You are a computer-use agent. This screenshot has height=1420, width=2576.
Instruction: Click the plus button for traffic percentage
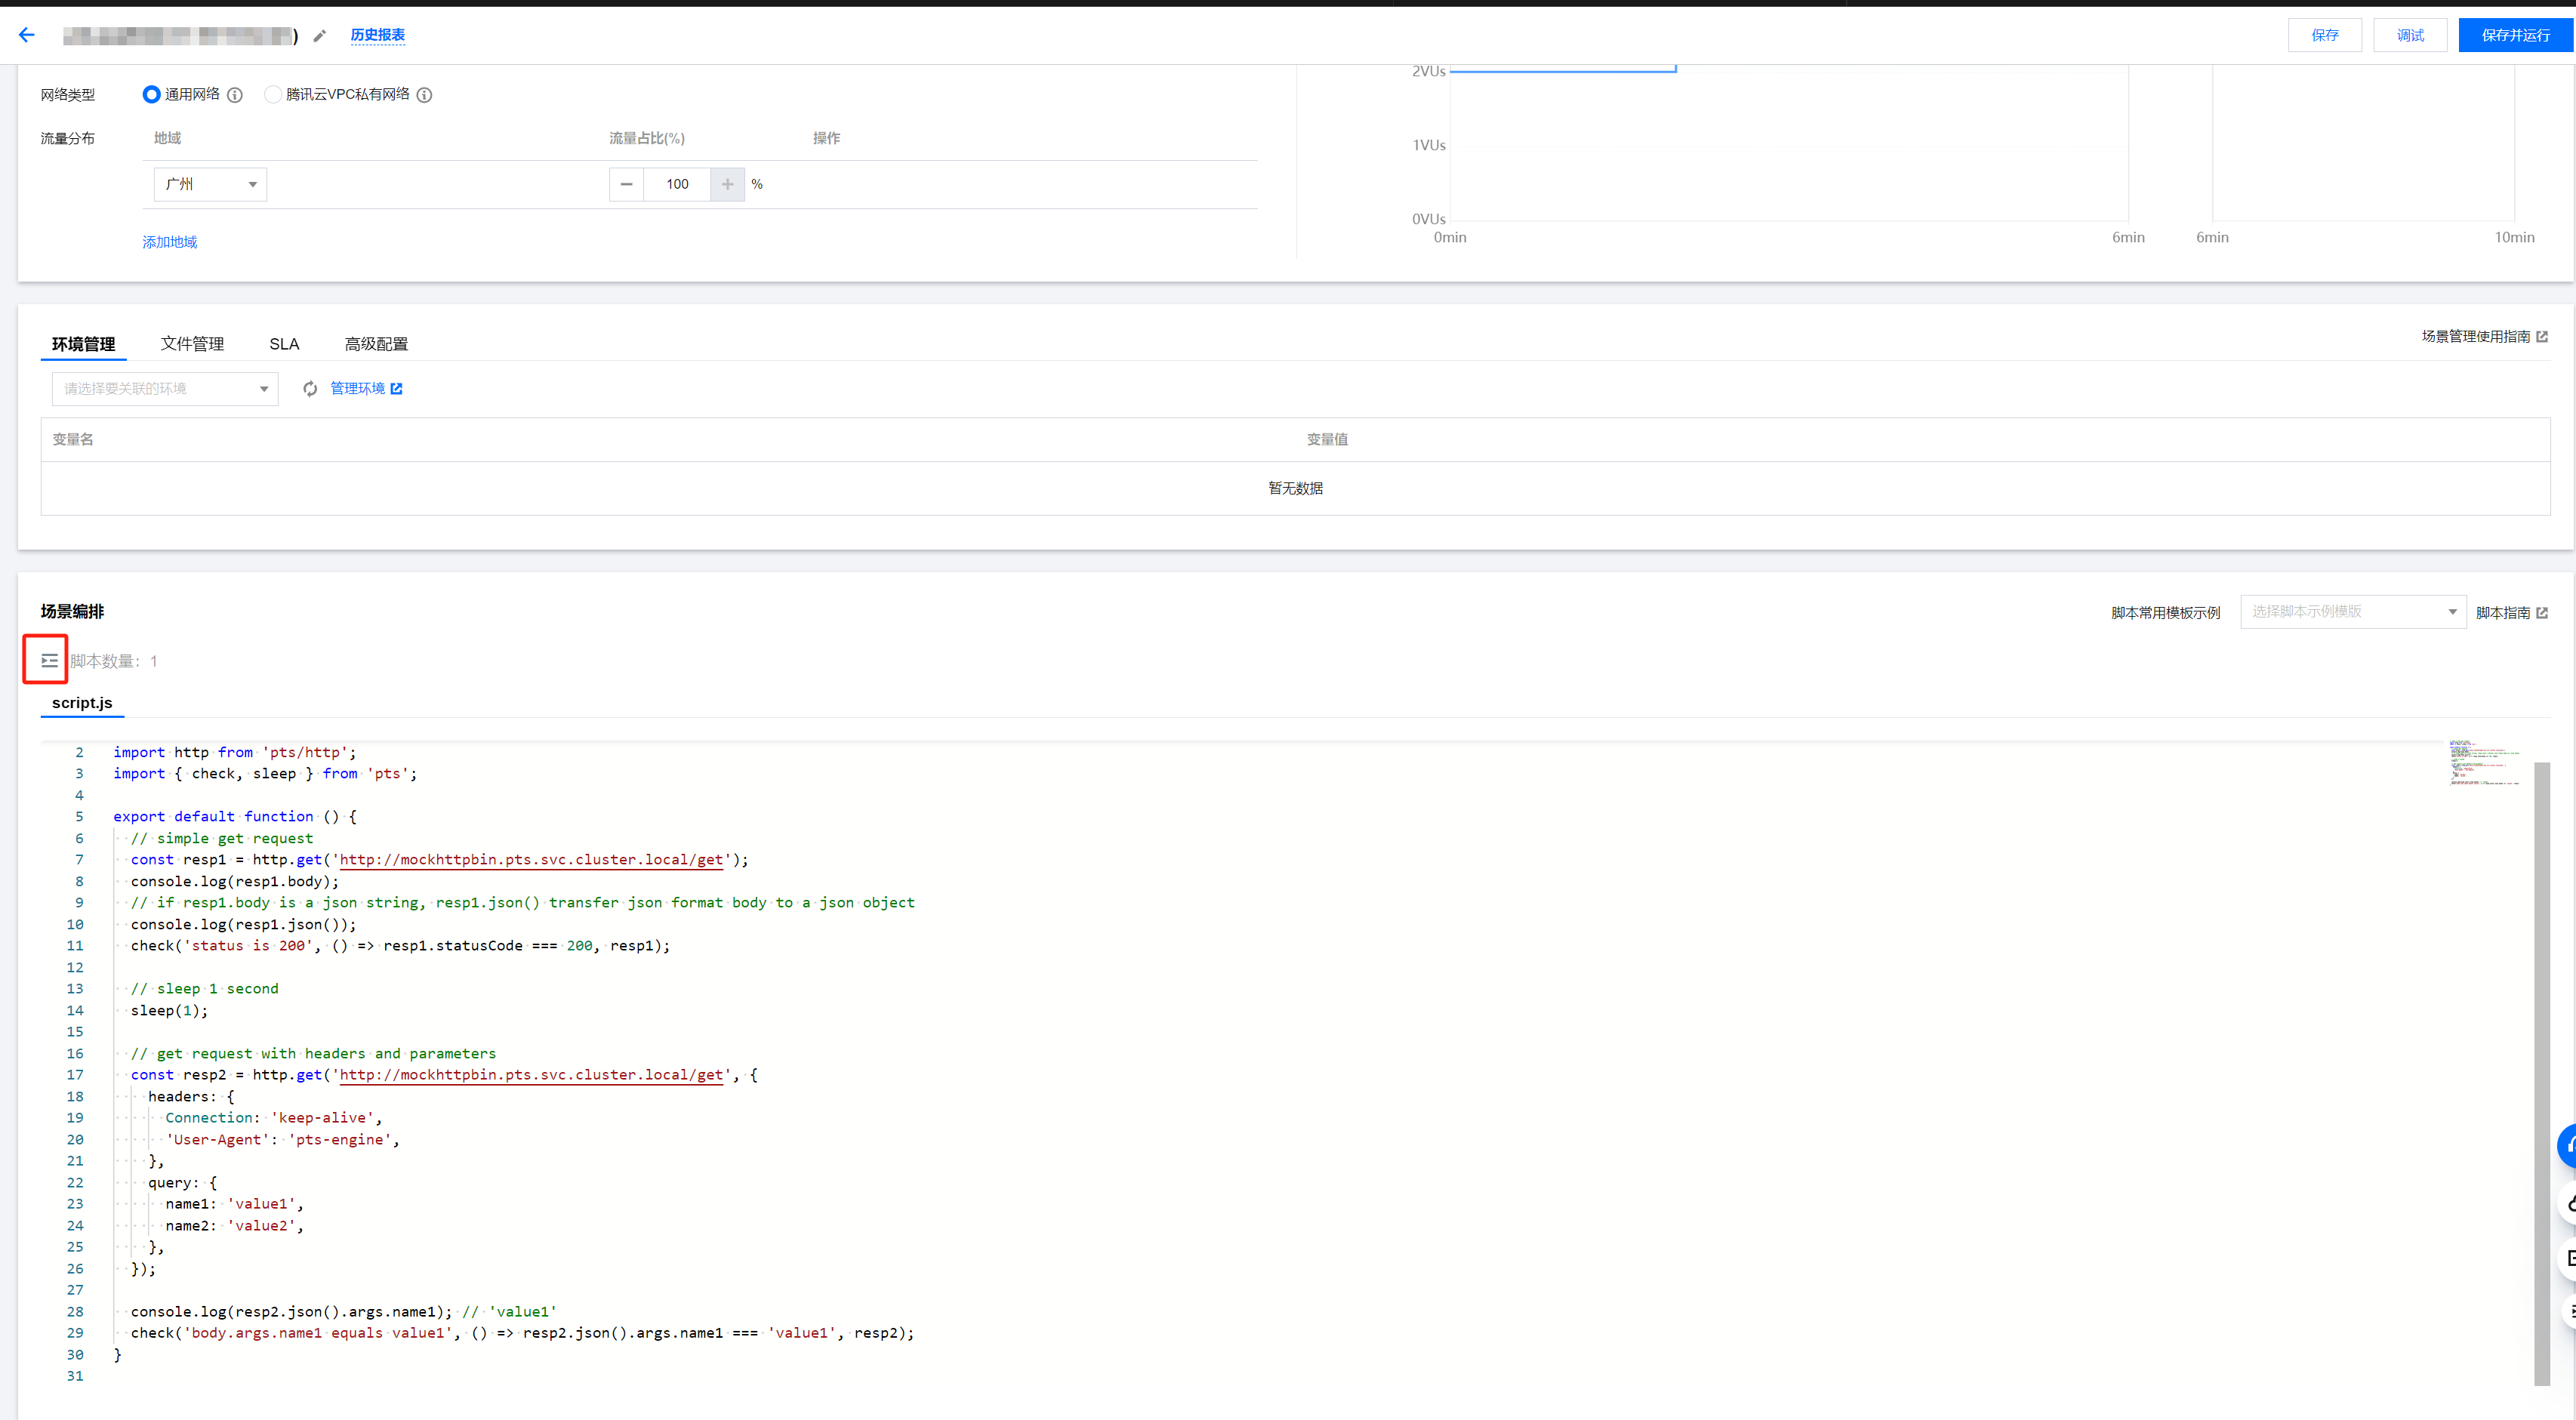click(x=727, y=184)
